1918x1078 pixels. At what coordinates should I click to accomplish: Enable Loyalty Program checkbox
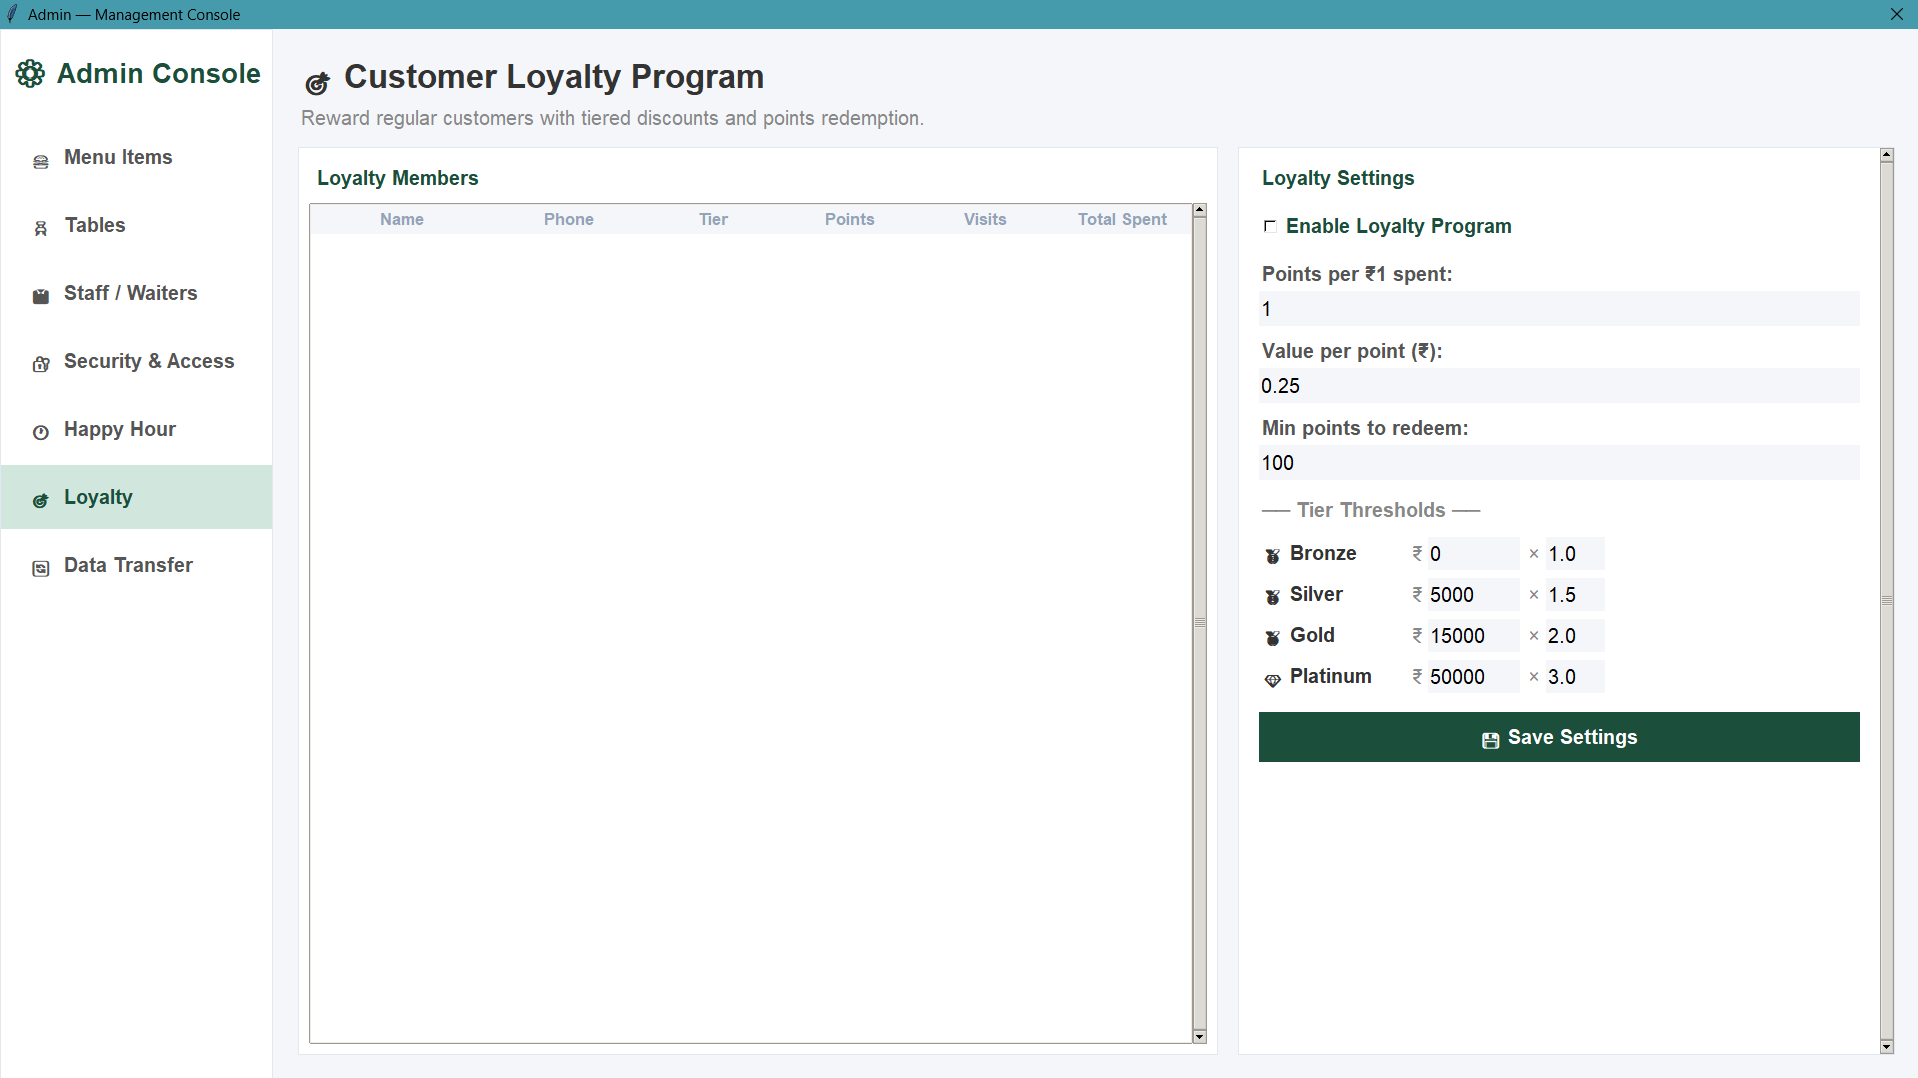pyautogui.click(x=1270, y=226)
